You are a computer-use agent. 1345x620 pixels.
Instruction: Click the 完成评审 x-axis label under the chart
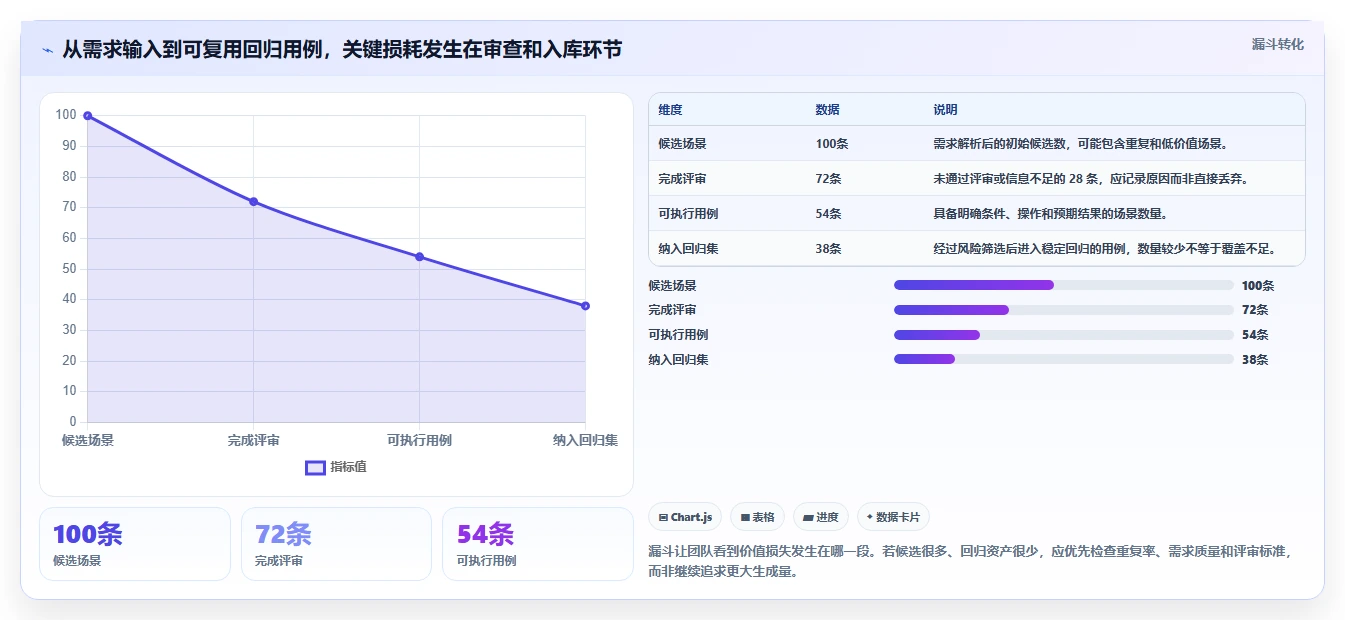(253, 440)
